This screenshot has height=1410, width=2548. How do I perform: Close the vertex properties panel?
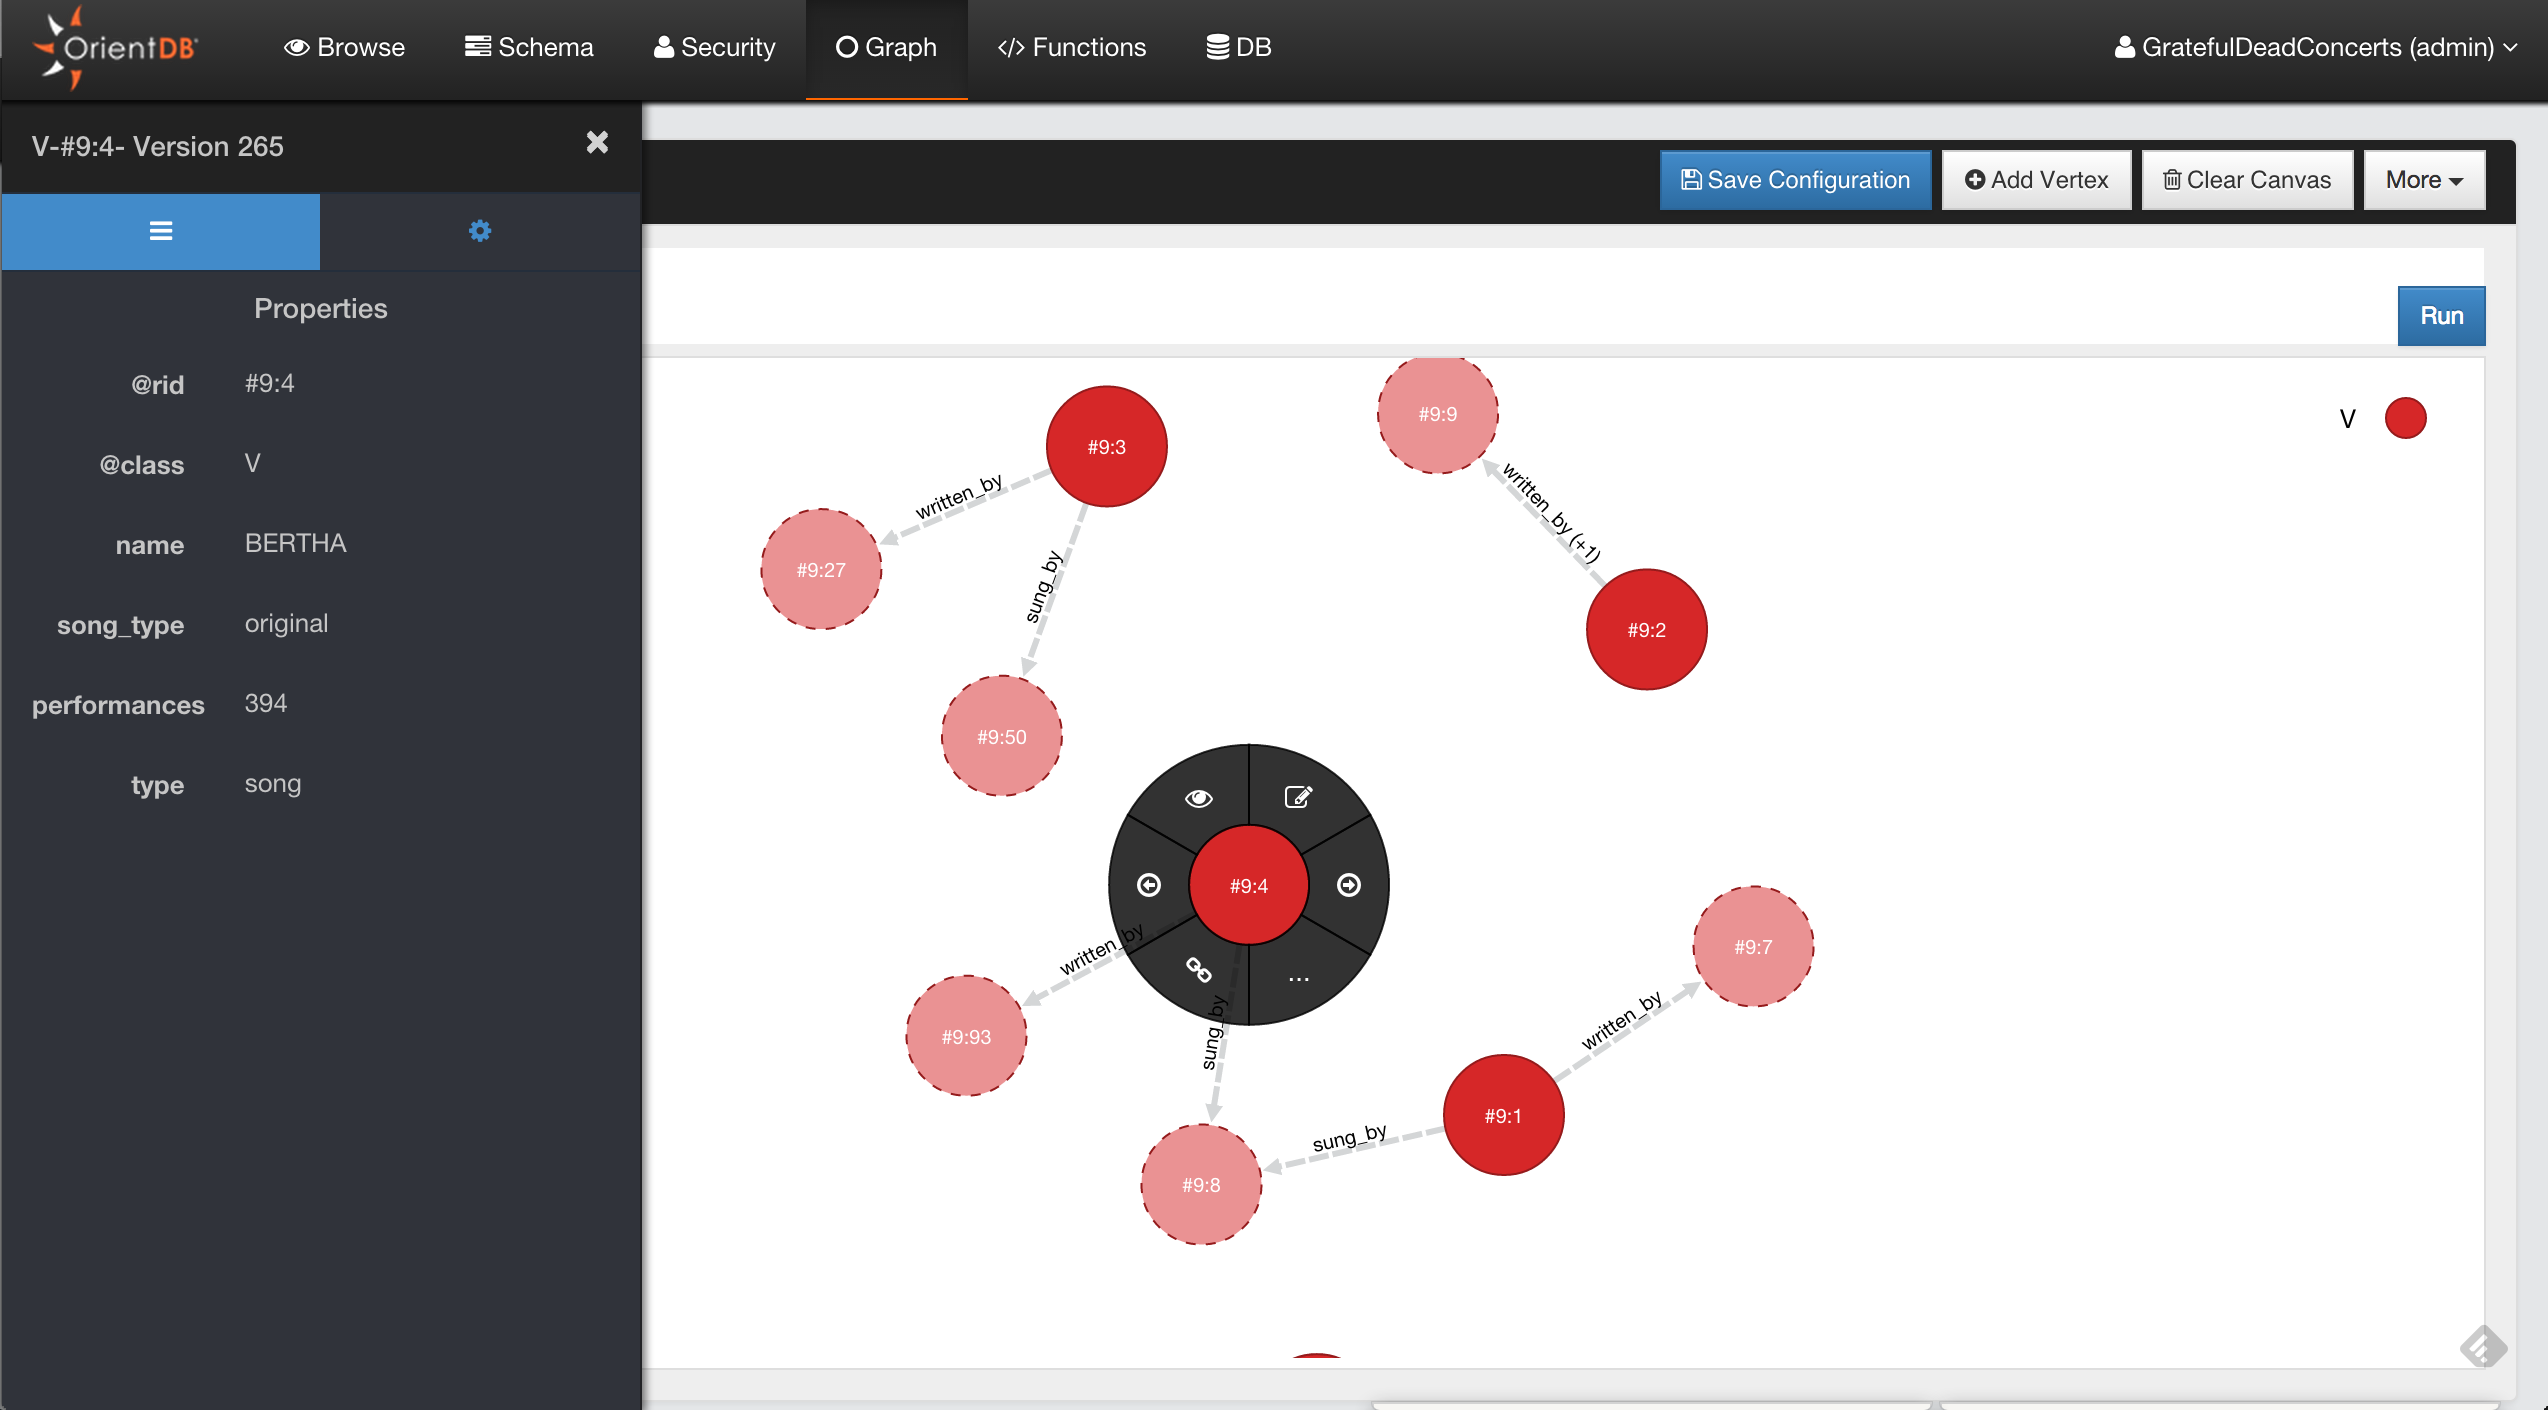point(597,143)
